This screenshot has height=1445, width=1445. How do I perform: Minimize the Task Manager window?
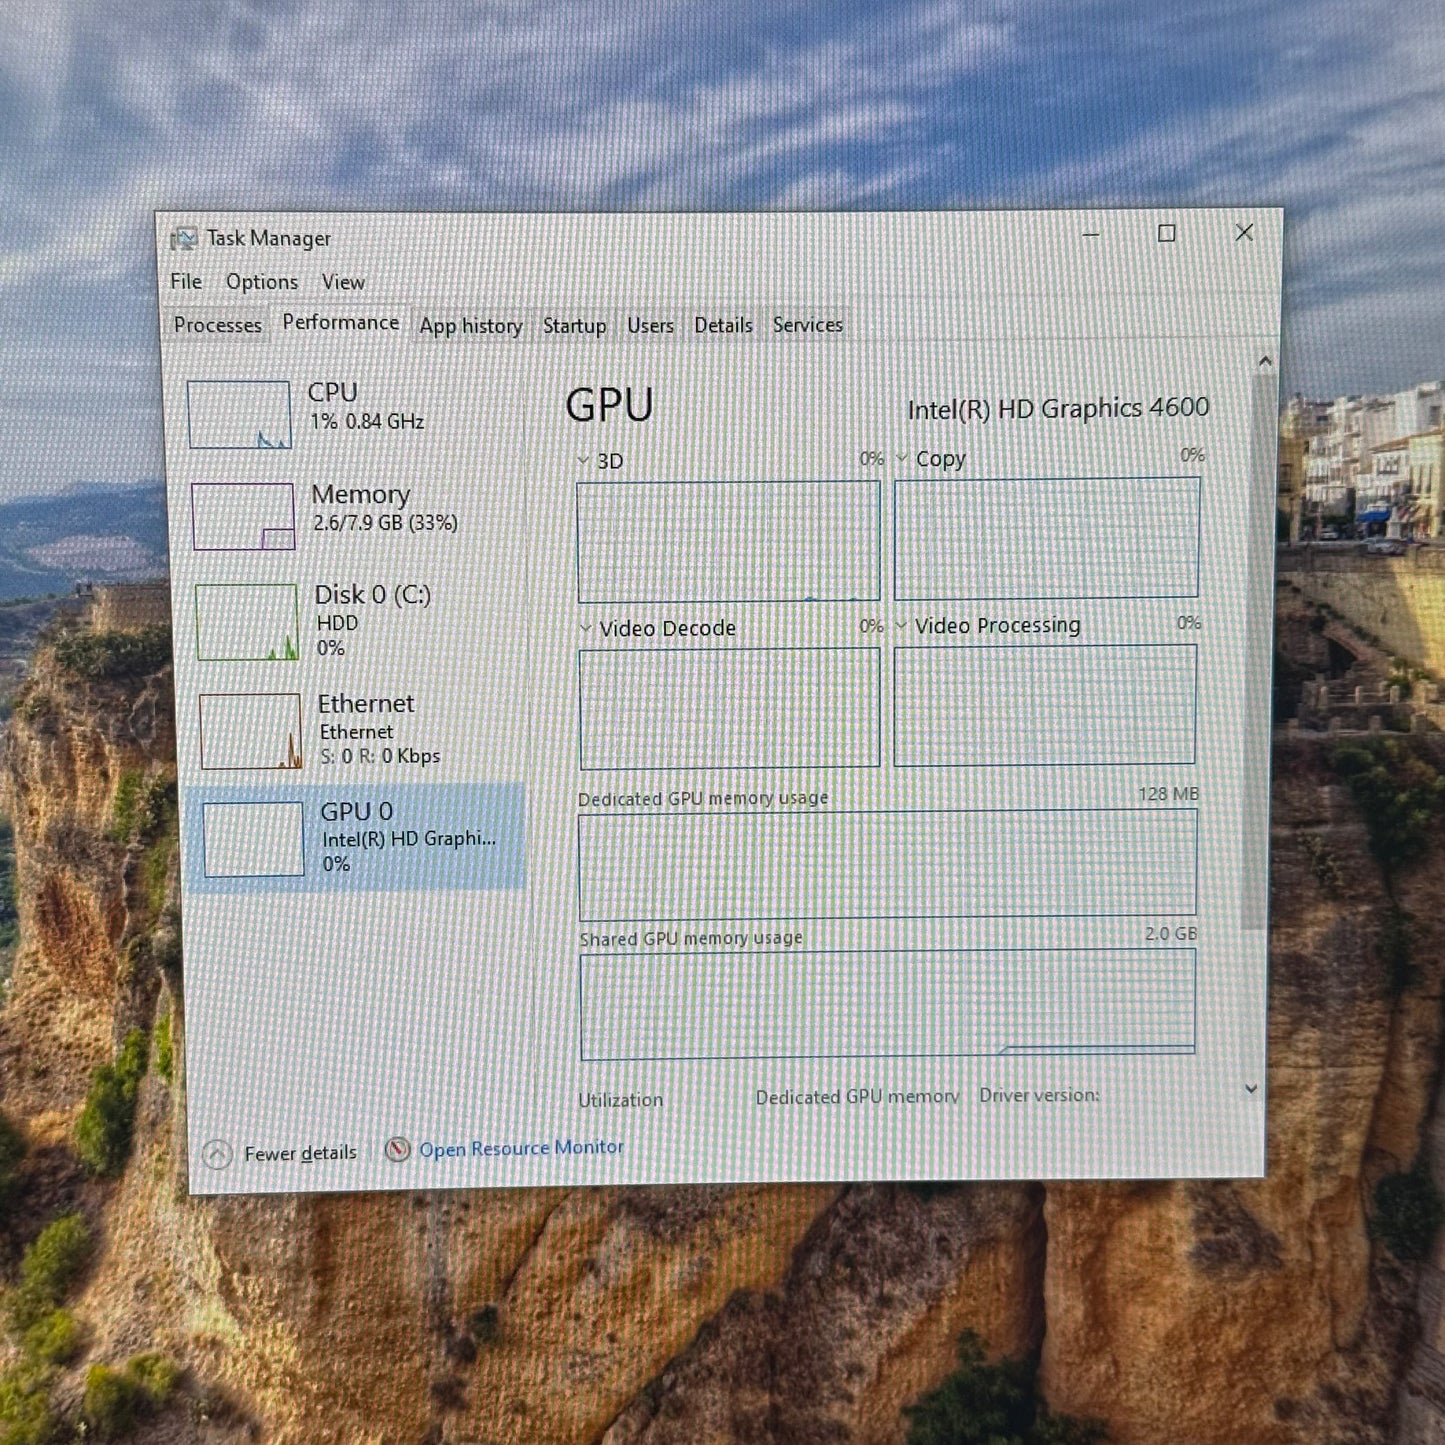[x=1091, y=235]
